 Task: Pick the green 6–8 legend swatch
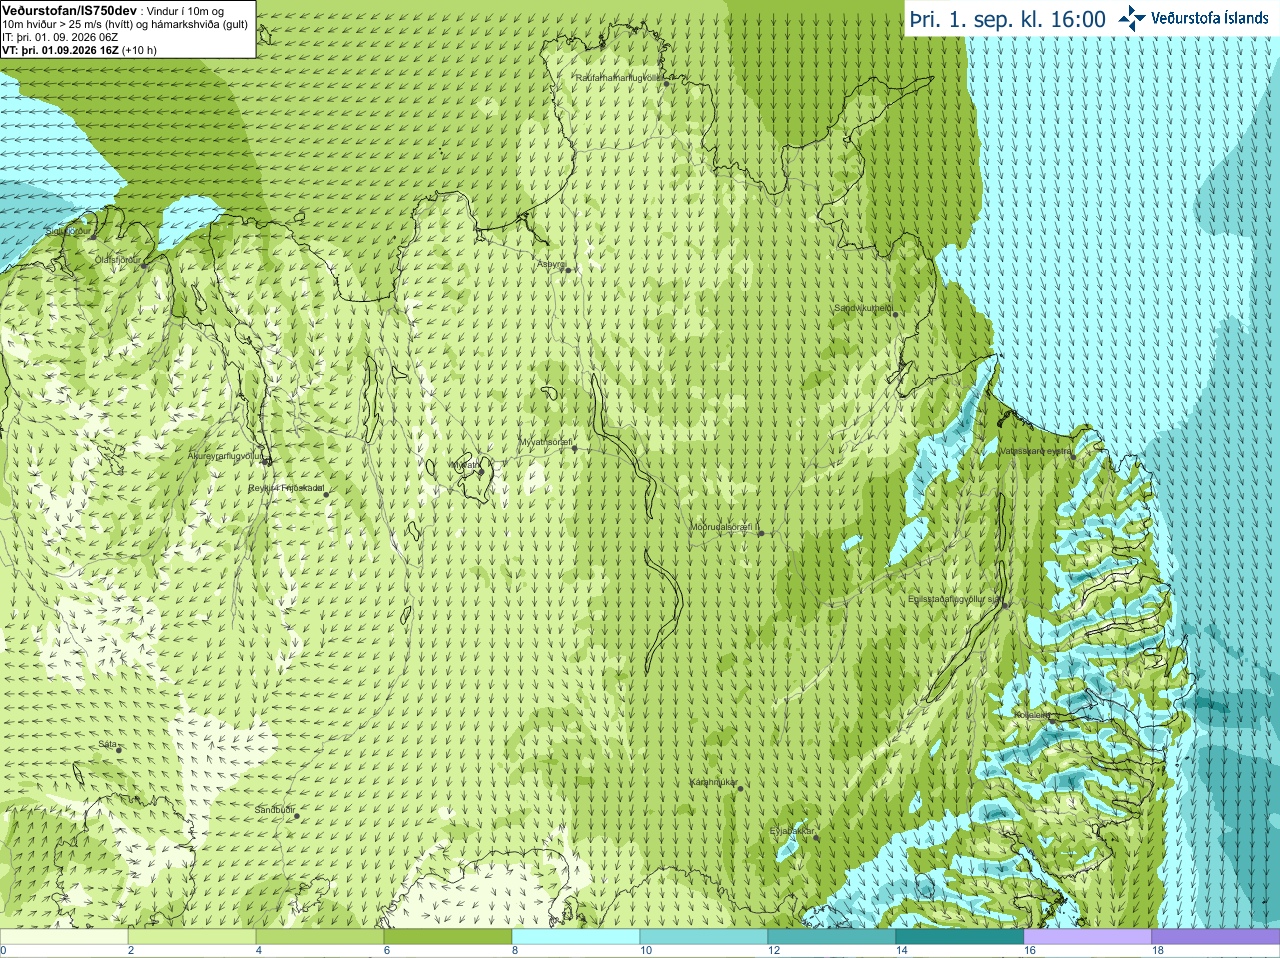[x=448, y=937]
